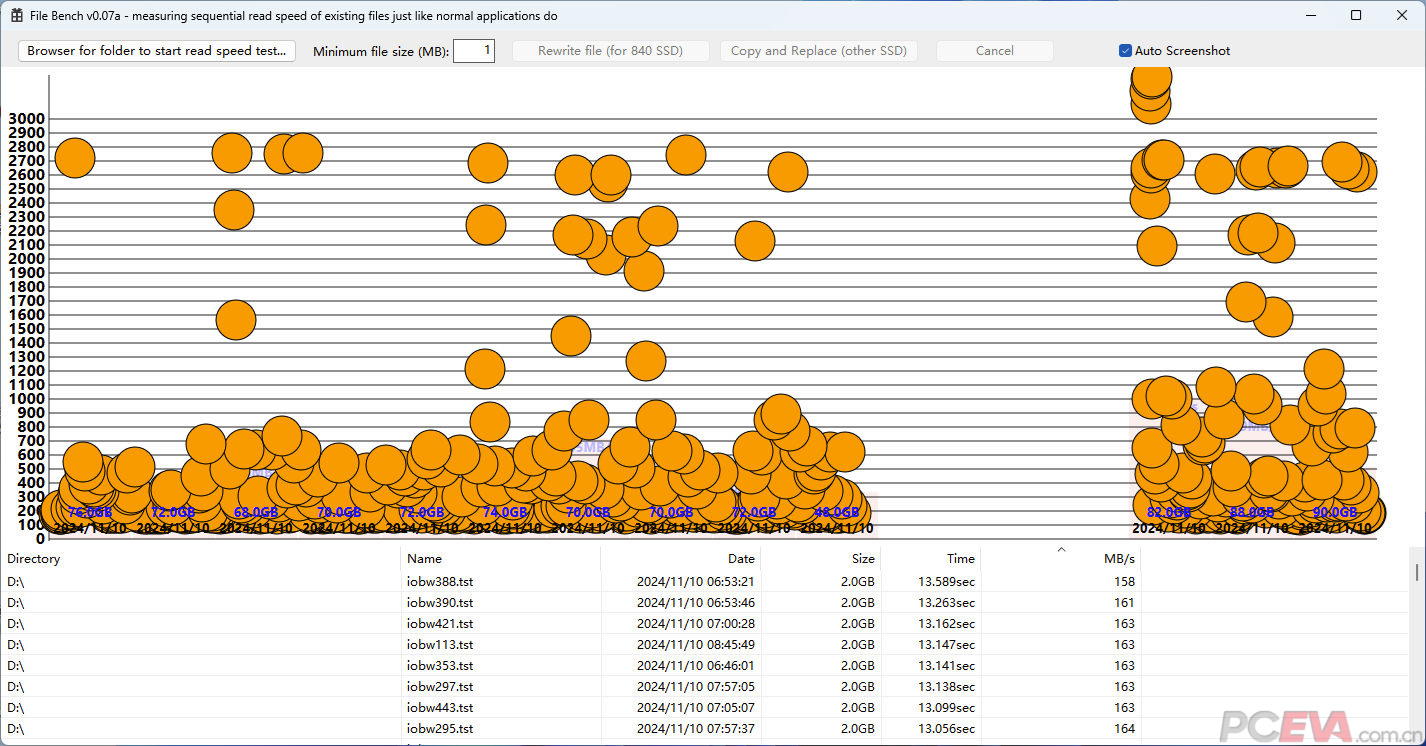Viewport: 1426px width, 746px height.
Task: Sort list by the Directory column header
Action: [x=200, y=559]
